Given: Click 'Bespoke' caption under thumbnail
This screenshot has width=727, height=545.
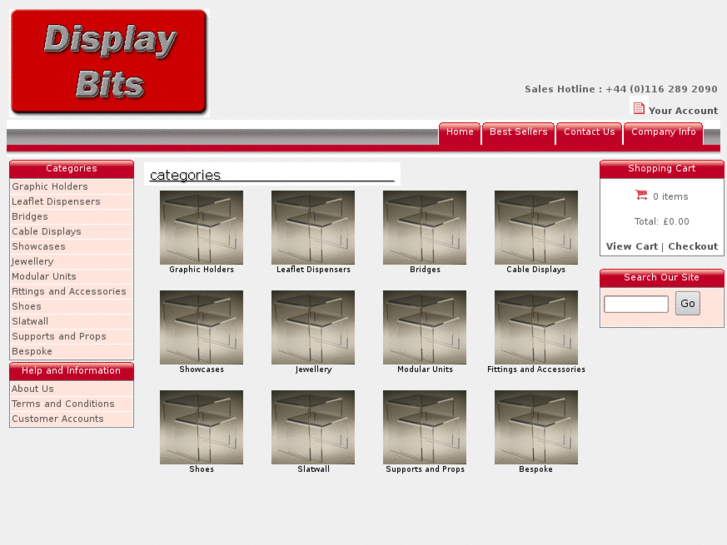Looking at the screenshot, I should (x=536, y=469).
